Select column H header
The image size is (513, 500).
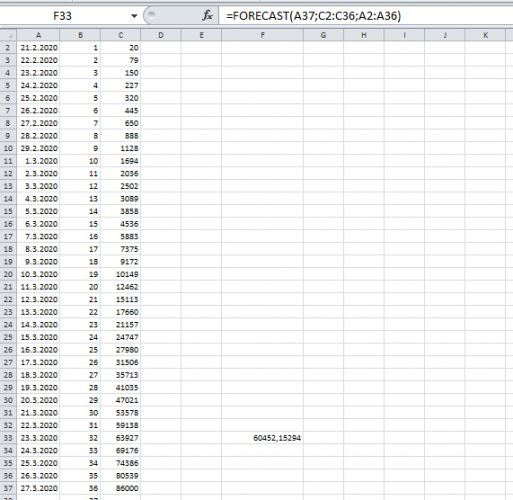tap(364, 35)
